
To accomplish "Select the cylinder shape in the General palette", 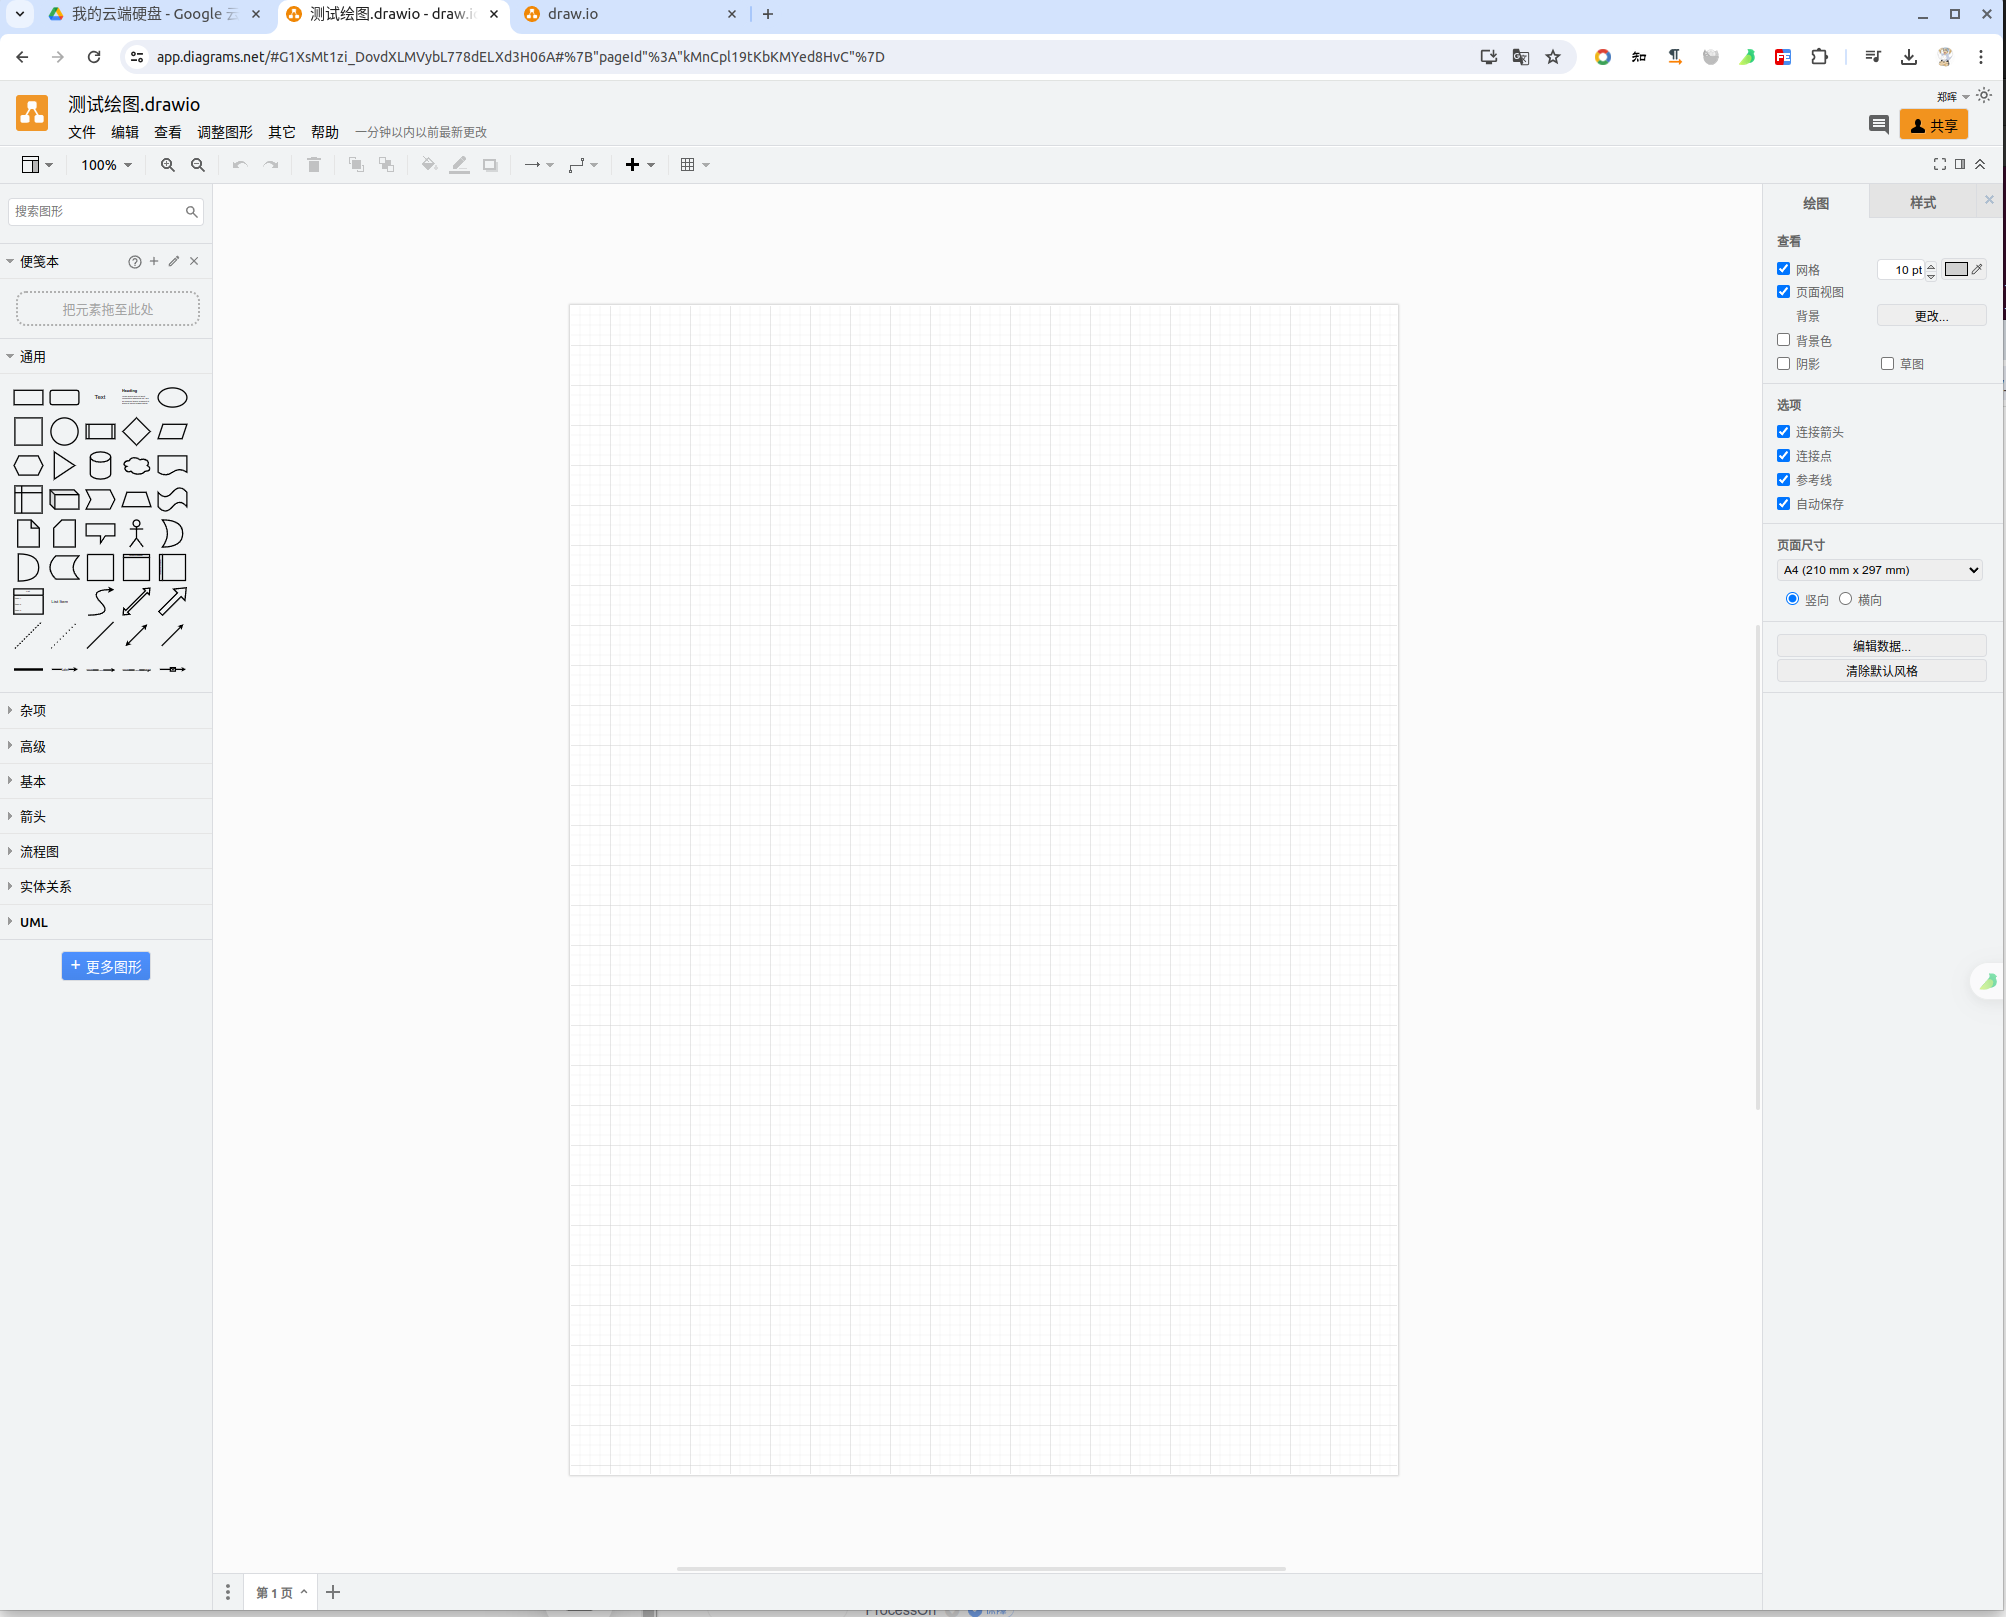I will 100,466.
